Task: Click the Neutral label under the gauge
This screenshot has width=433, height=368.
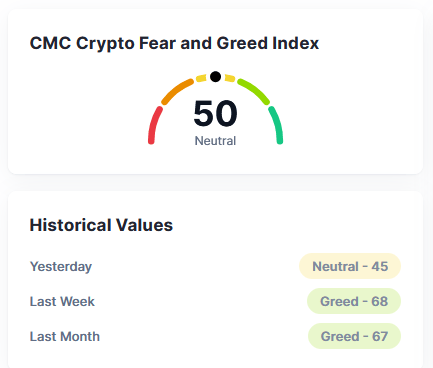Action: (x=215, y=141)
